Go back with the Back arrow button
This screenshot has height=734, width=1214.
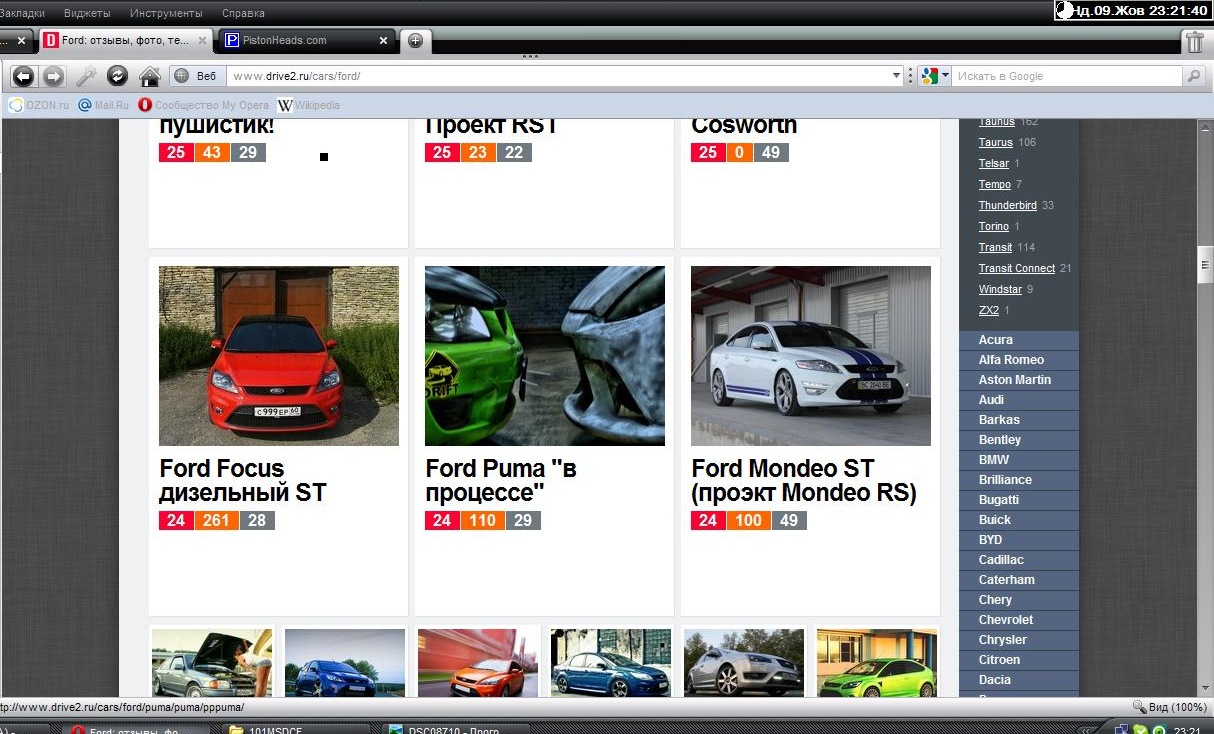23,76
